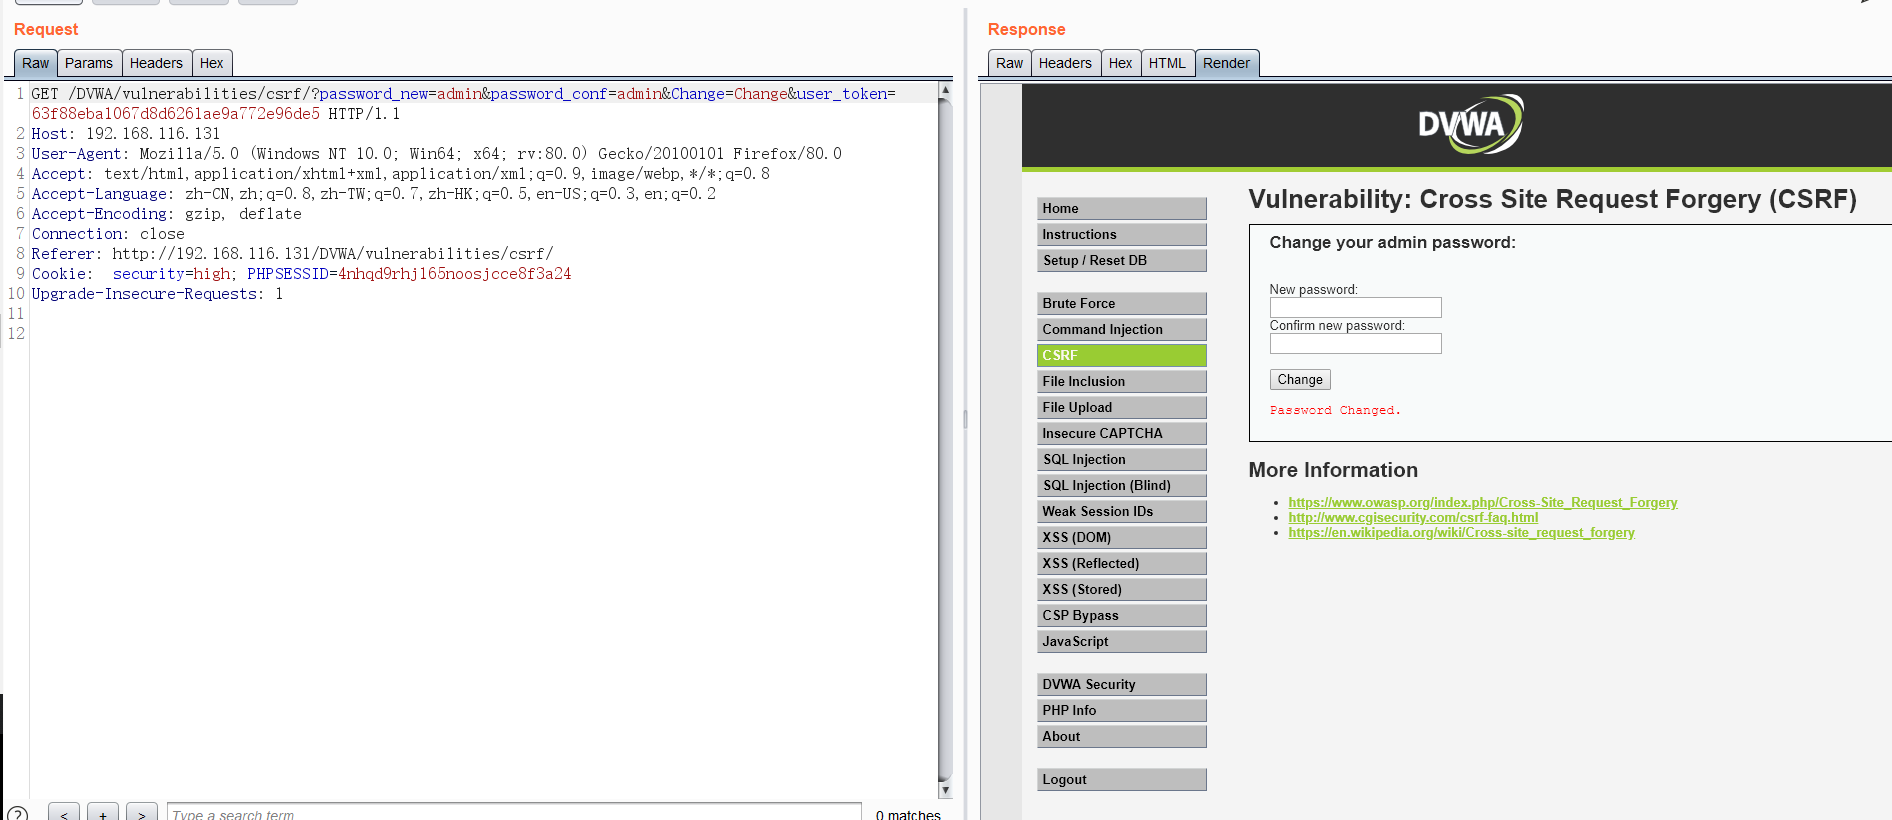1892x820 pixels.
Task: Click the Logout menu item
Action: [1121, 779]
